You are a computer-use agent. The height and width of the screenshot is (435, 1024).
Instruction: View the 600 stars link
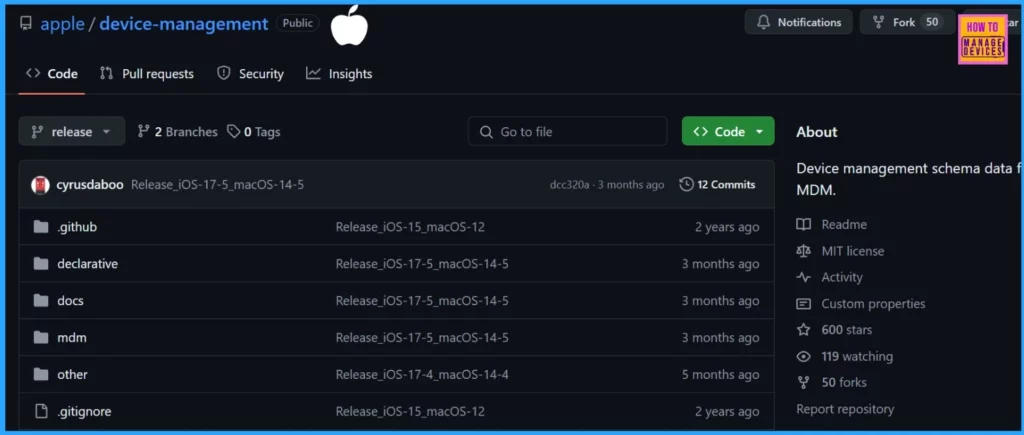click(x=846, y=330)
